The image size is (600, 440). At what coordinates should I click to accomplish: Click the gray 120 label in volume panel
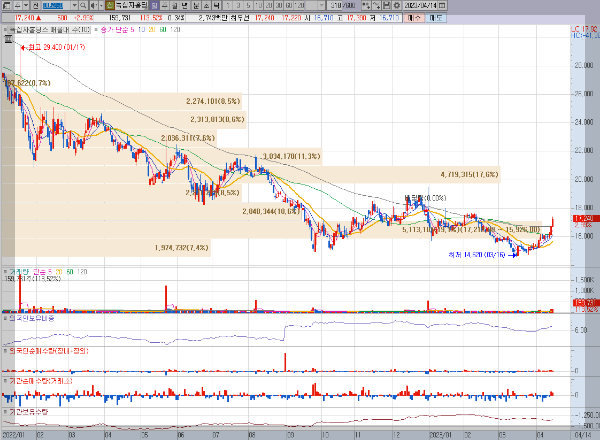pos(82,272)
